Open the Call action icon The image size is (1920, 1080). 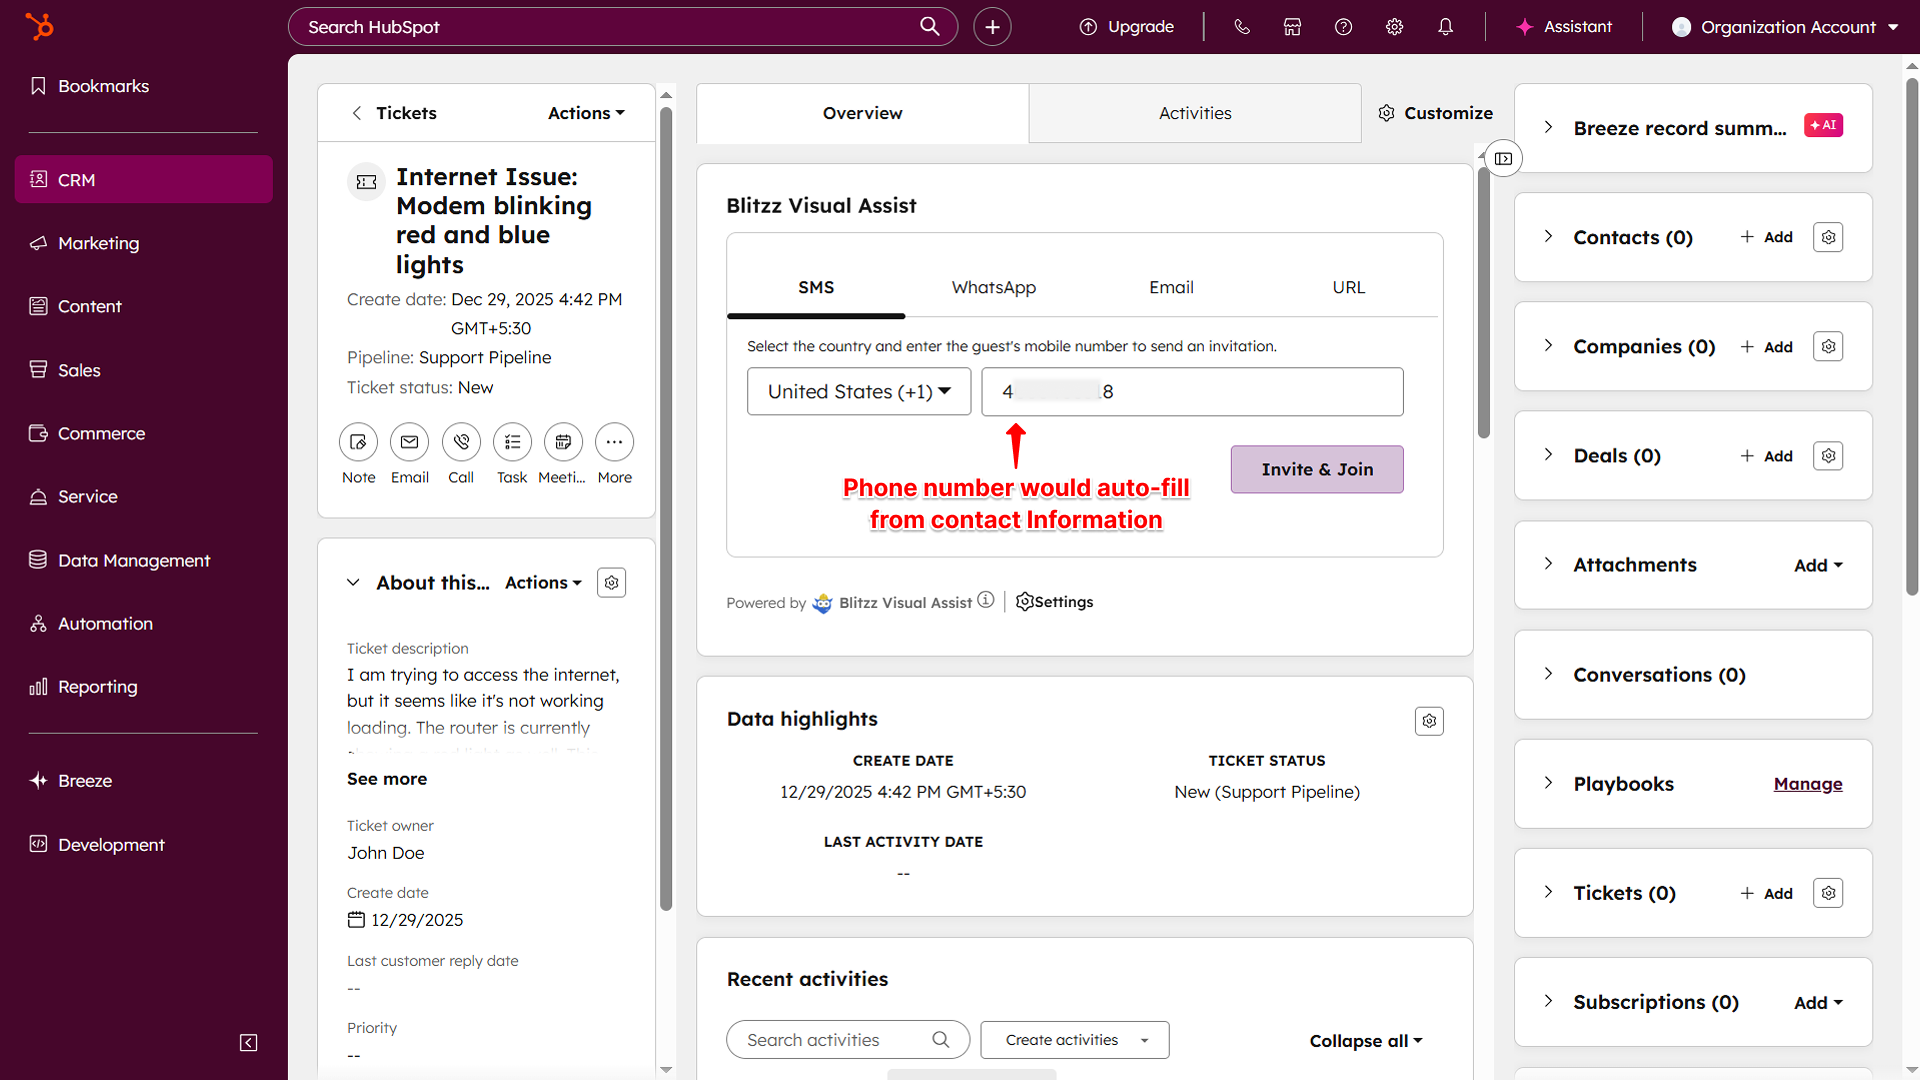461,442
